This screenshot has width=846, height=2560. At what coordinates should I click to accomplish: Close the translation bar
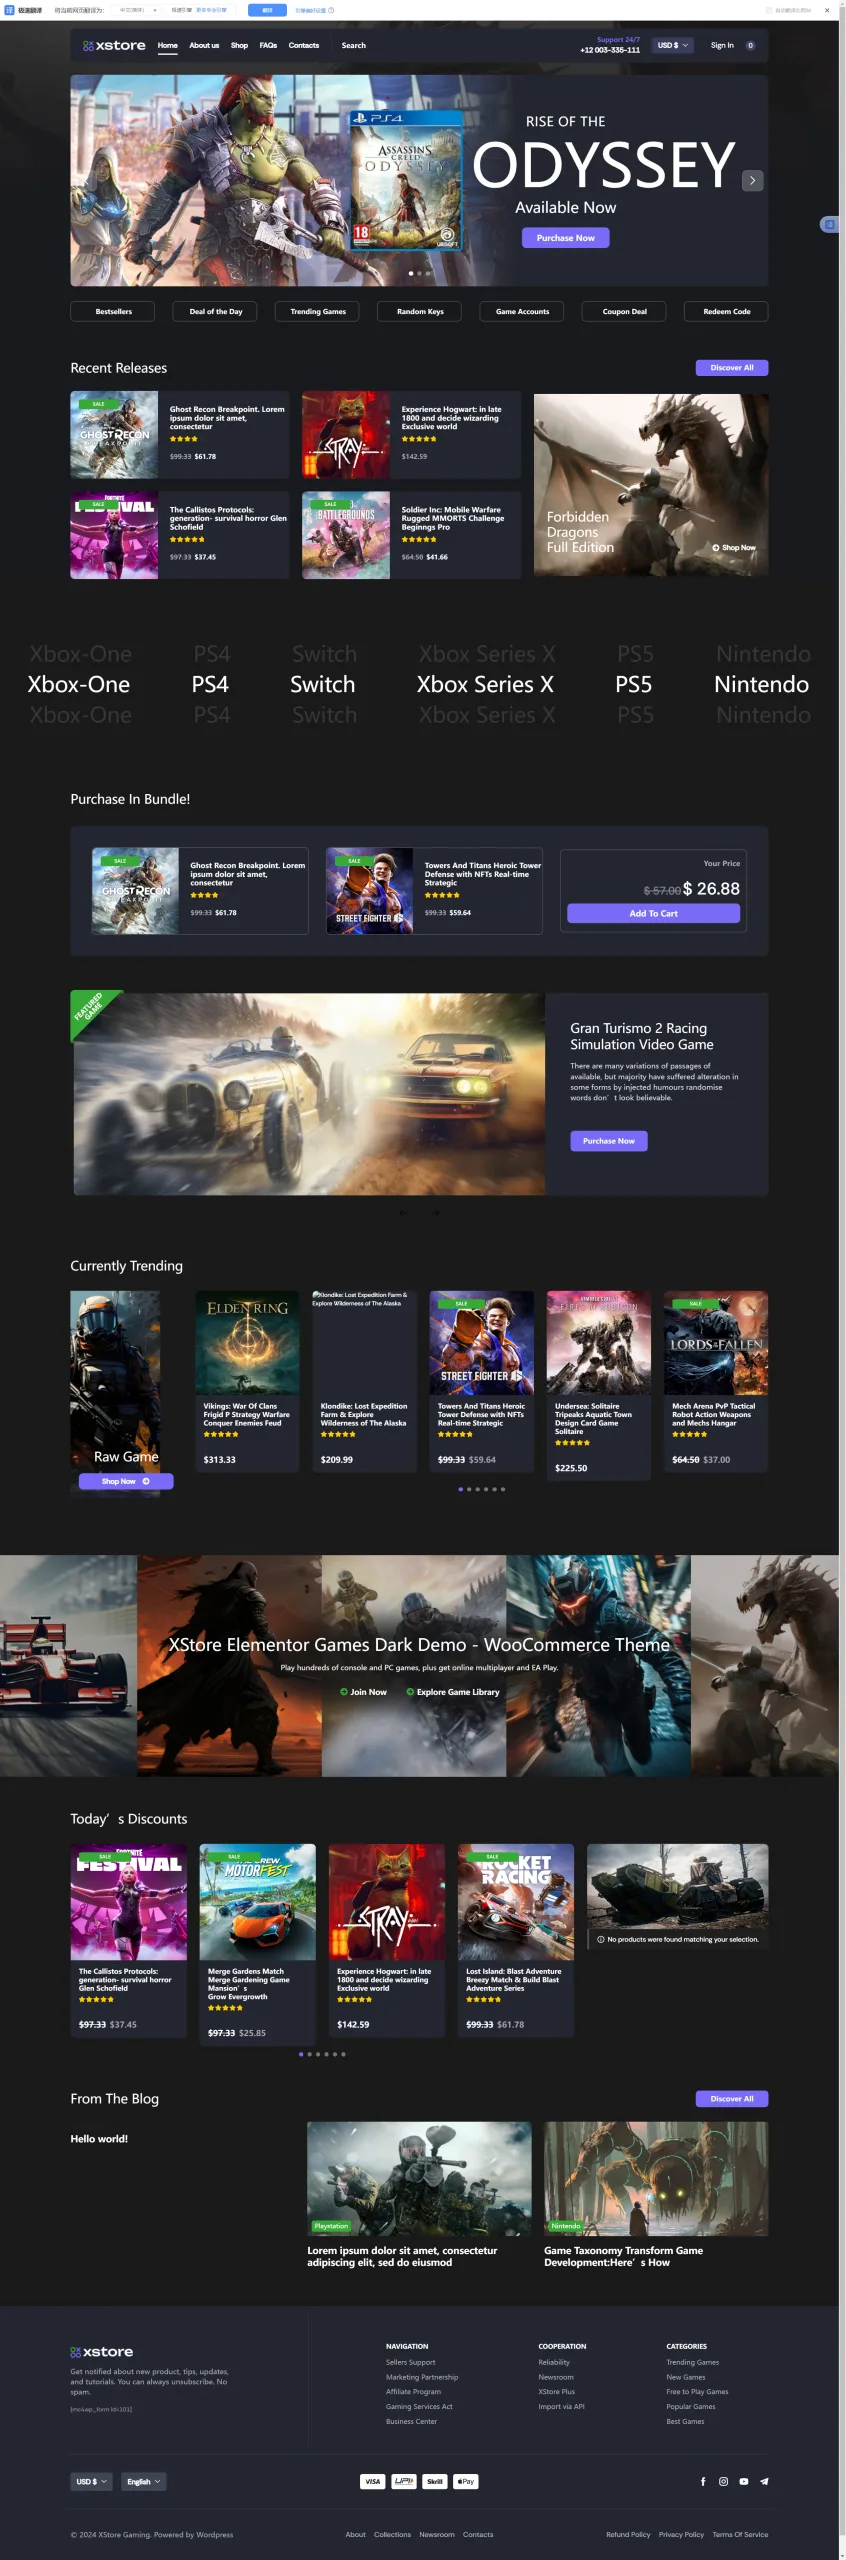click(x=827, y=10)
